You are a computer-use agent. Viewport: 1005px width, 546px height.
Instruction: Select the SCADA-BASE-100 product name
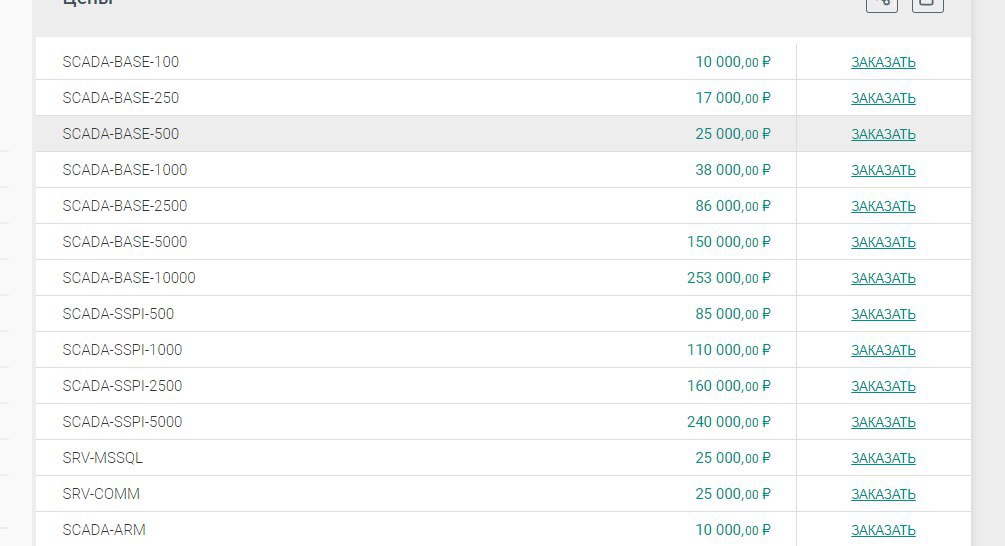(120, 62)
